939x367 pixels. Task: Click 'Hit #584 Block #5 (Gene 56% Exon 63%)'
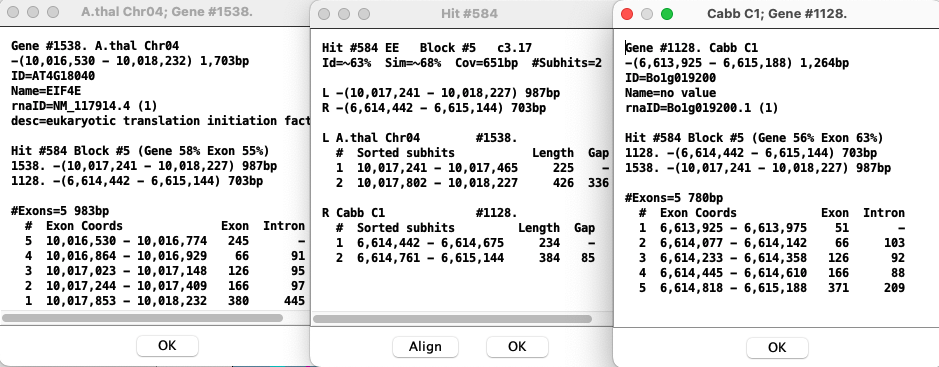pos(754,138)
